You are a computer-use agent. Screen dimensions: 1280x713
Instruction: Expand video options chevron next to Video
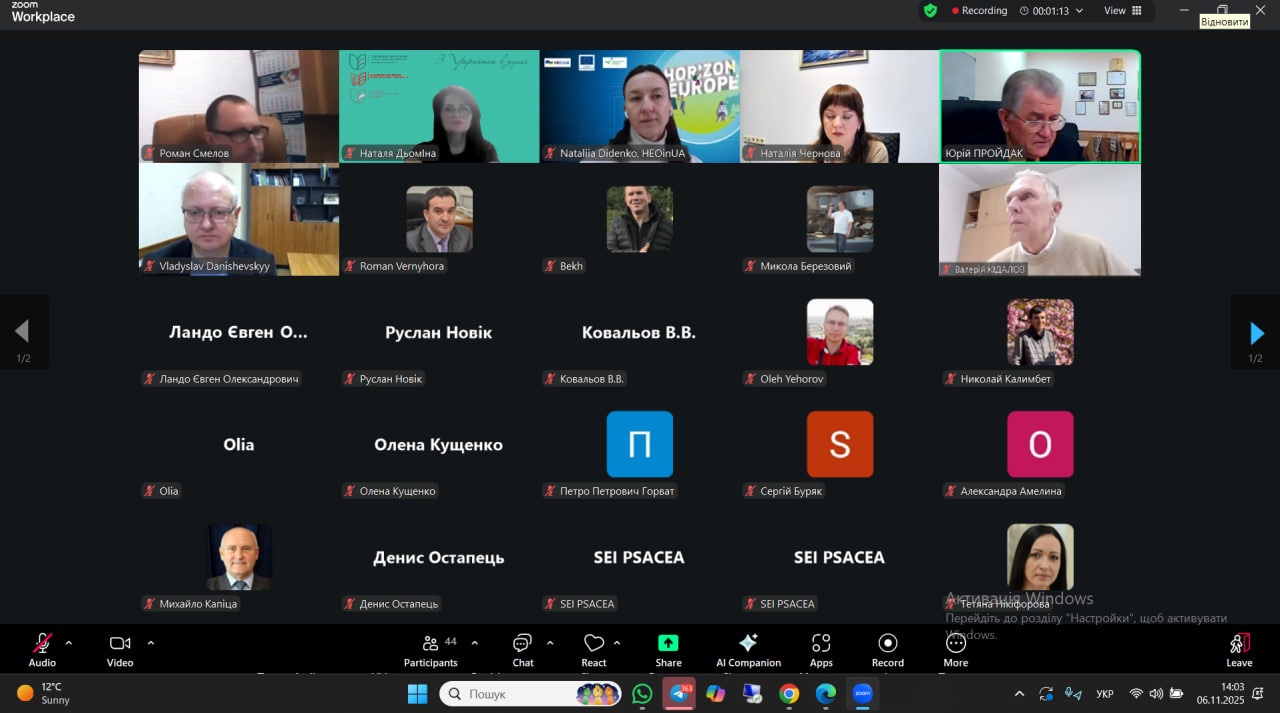point(151,643)
